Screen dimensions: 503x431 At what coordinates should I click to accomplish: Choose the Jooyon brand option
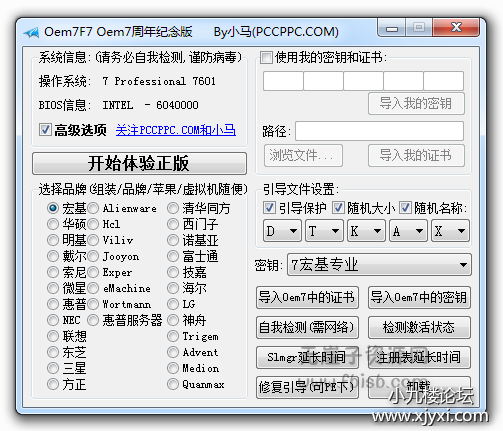93,256
